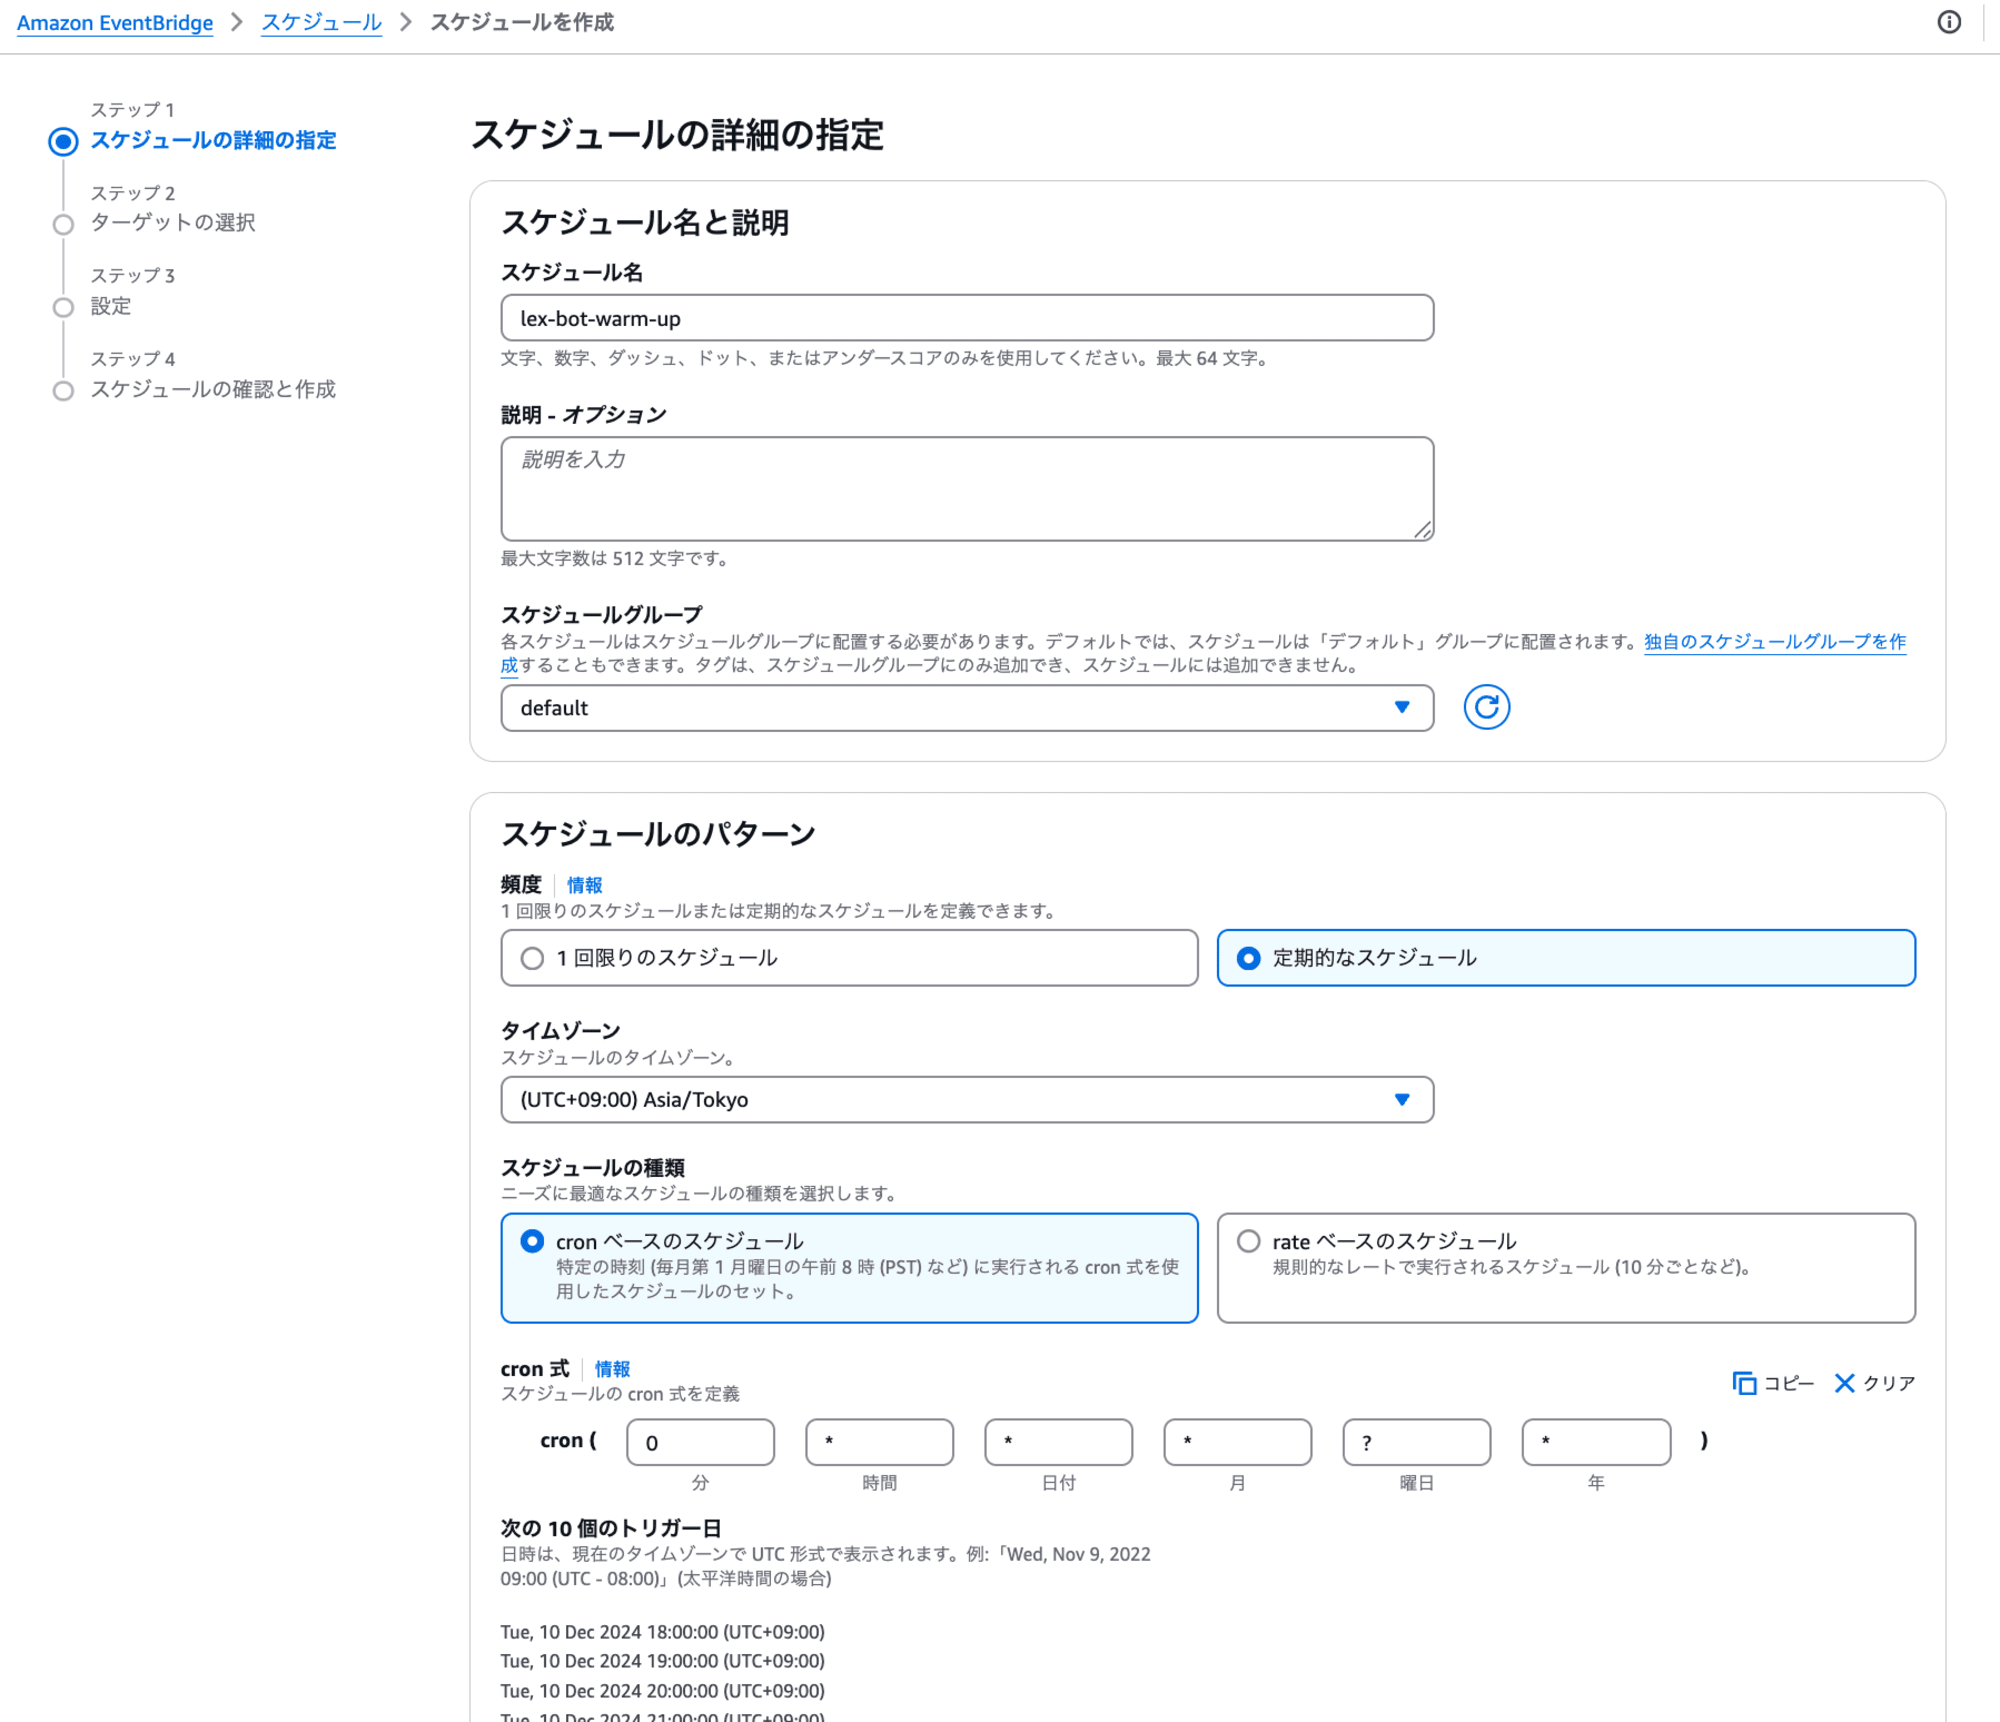Click the cron year field
The image size is (2000, 1722).
tap(1596, 1441)
